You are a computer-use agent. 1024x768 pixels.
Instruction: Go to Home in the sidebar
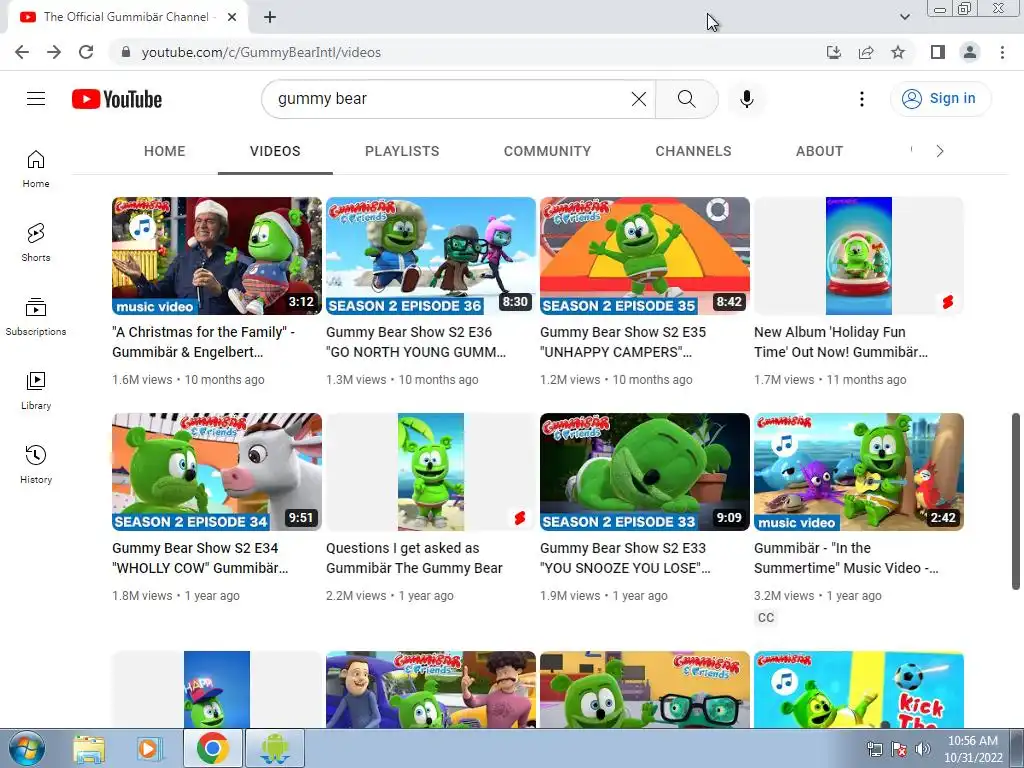pyautogui.click(x=36, y=169)
